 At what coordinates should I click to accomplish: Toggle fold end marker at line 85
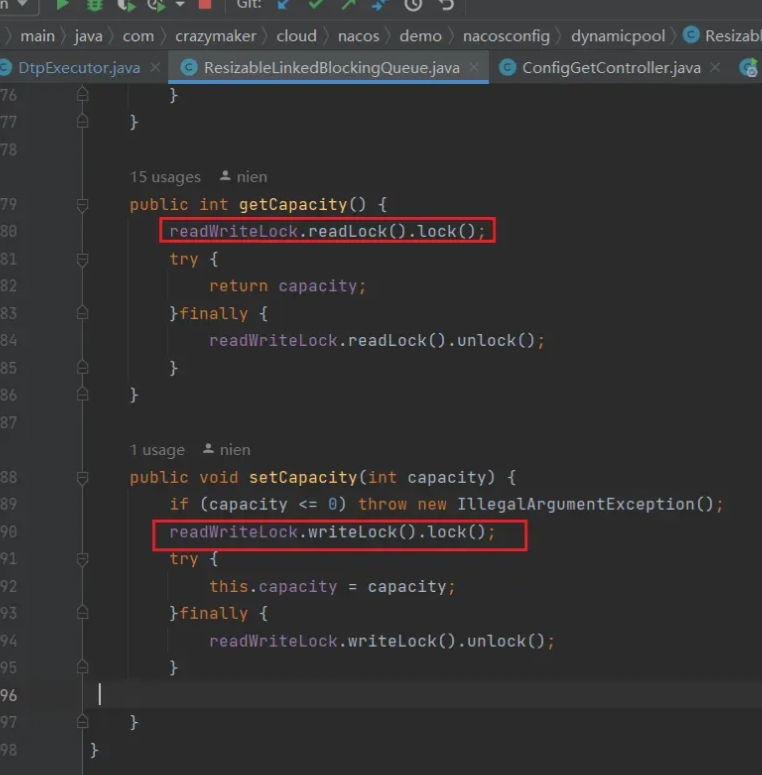click(x=83, y=367)
